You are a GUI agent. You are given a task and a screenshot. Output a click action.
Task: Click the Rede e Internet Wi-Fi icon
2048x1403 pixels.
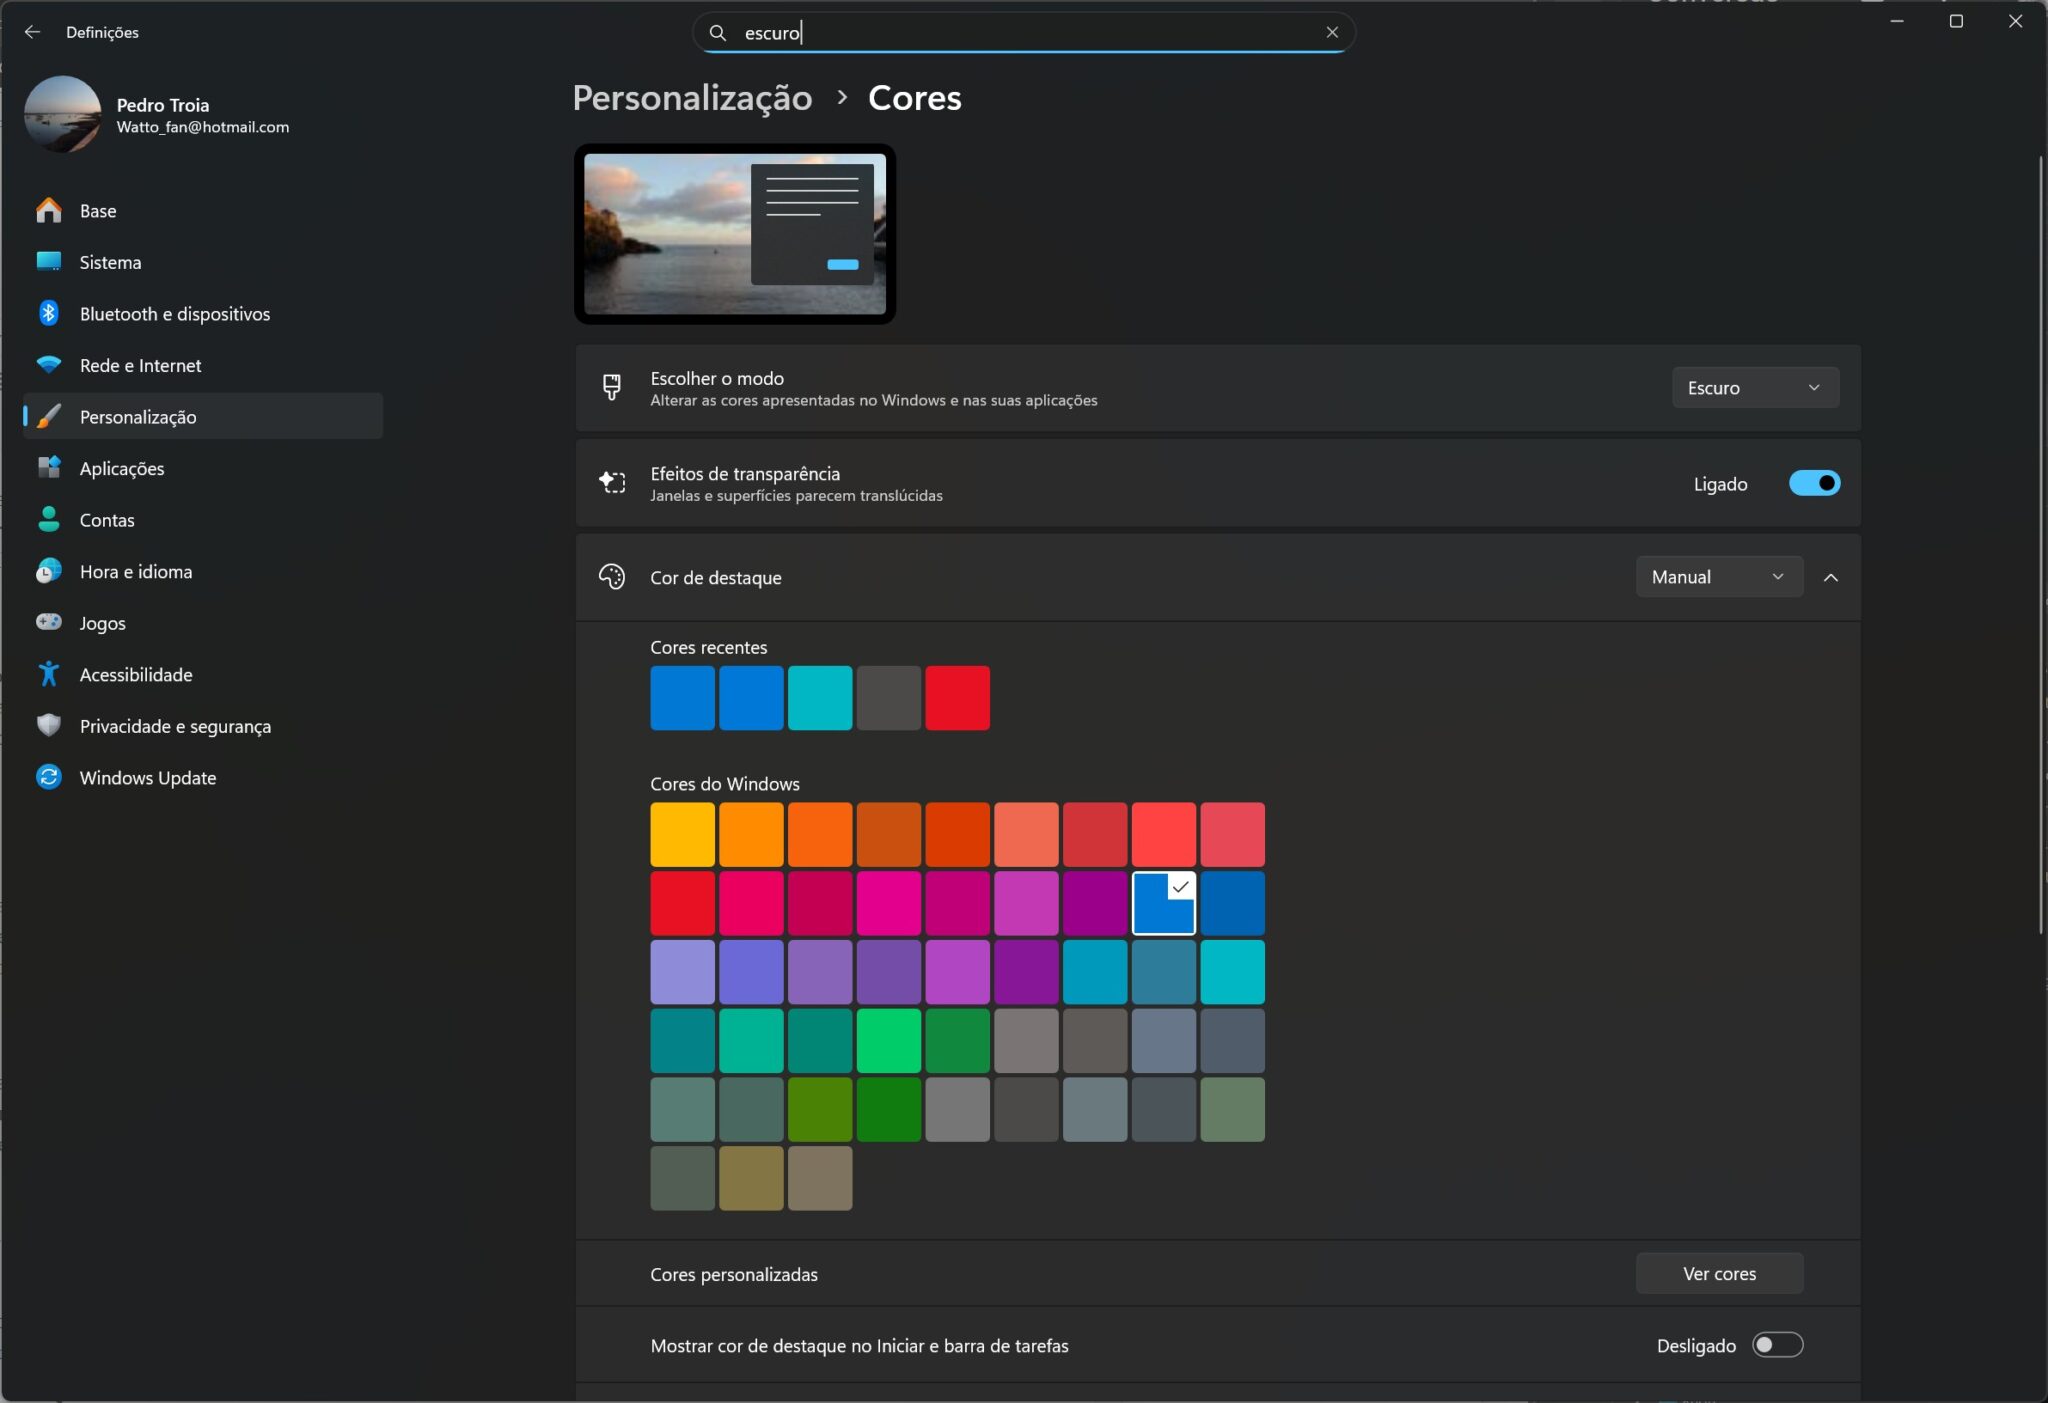48,365
